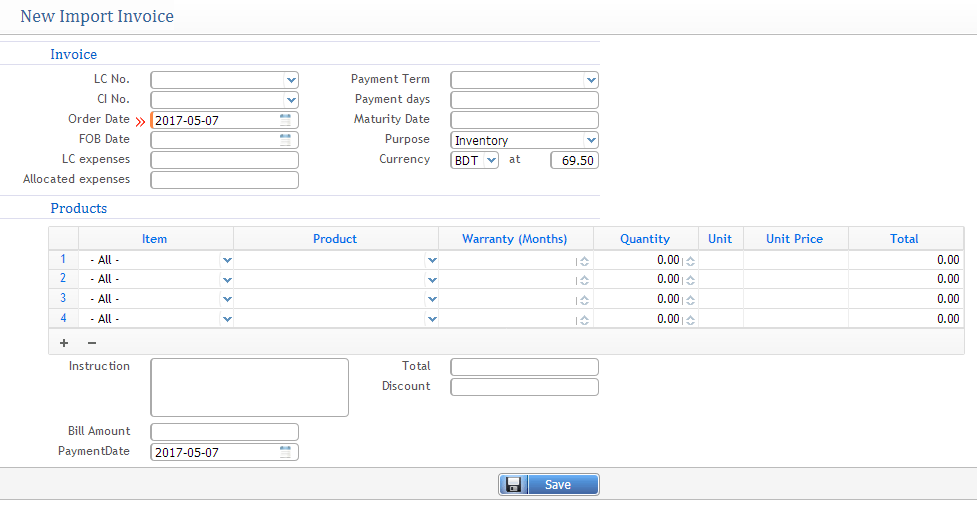The image size is (977, 518).
Task: Expand Product dropdown in row 4
Action: point(432,319)
